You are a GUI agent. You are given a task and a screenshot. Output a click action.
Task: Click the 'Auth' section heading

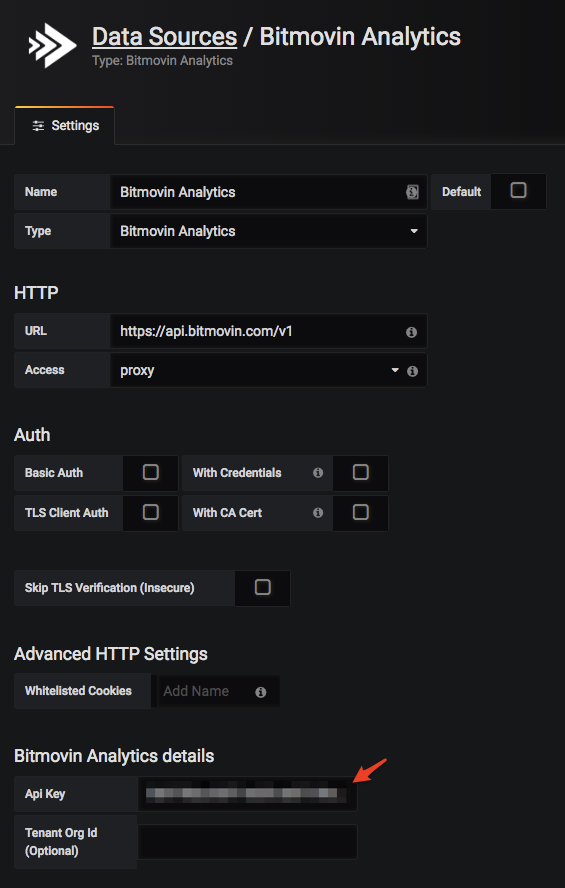32,435
